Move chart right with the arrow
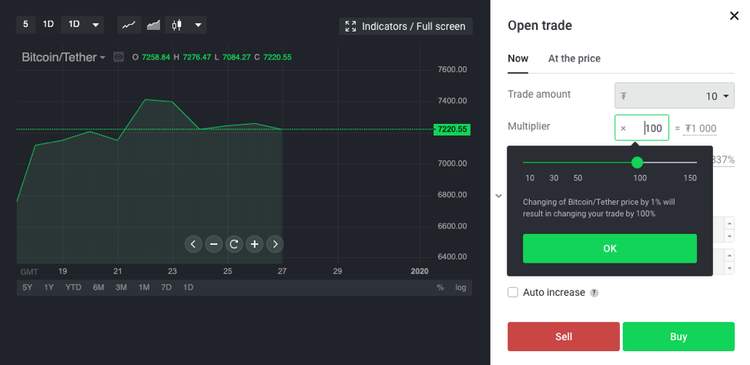 pyautogui.click(x=275, y=244)
